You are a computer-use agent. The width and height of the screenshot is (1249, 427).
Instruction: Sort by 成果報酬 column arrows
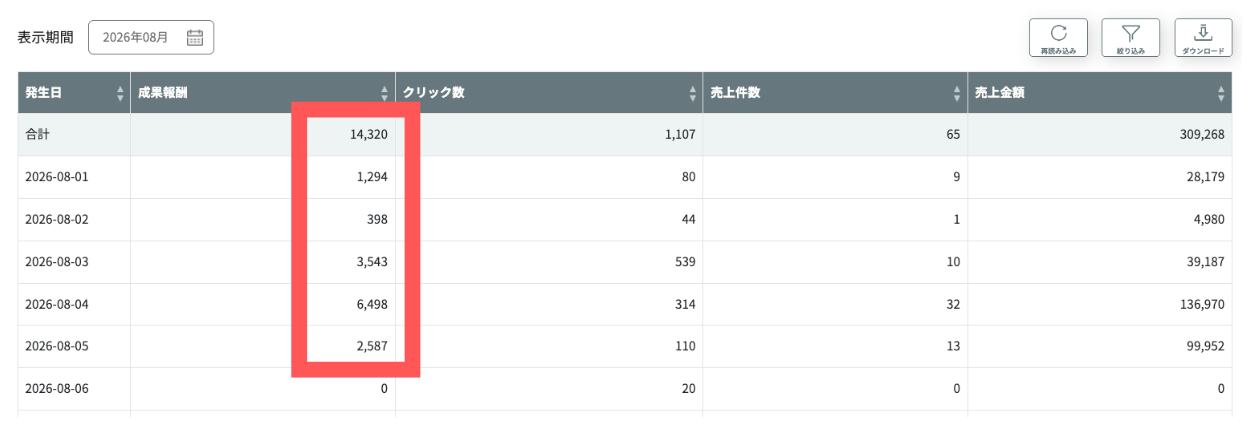(385, 93)
